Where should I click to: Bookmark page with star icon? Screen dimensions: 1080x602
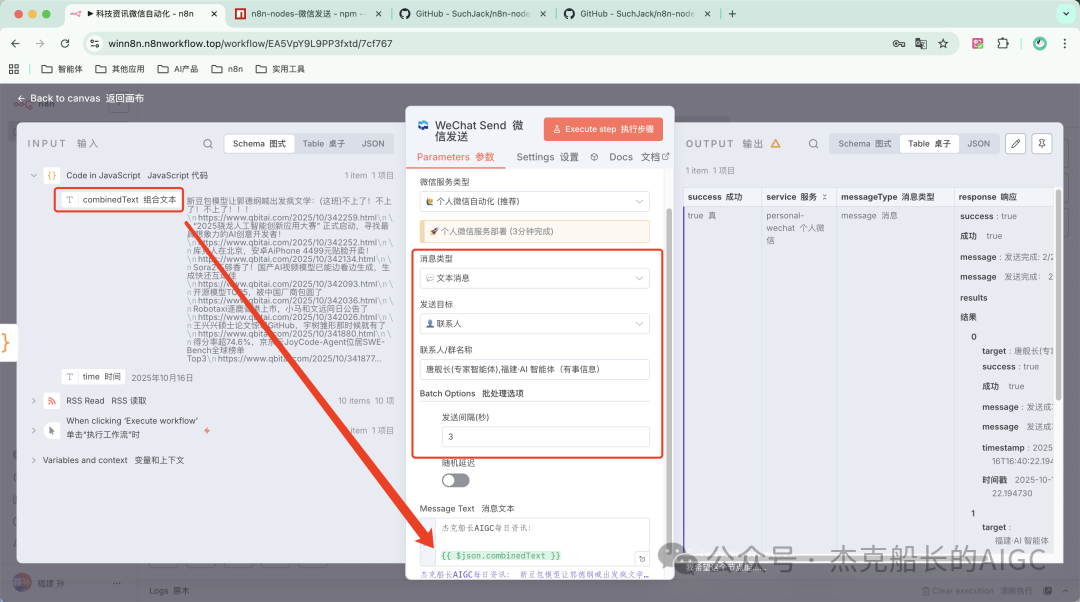pos(943,43)
